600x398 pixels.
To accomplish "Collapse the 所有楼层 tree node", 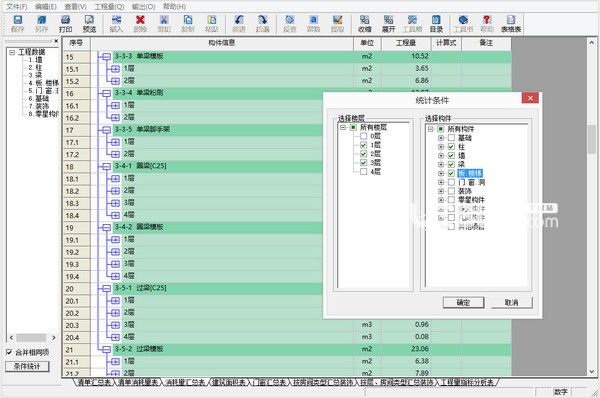I will [343, 127].
